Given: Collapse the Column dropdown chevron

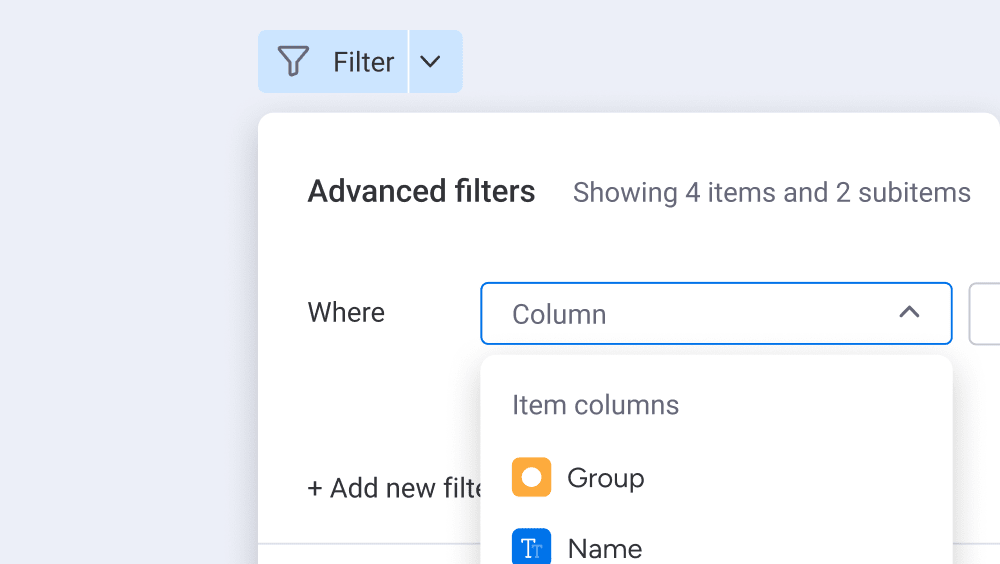Looking at the screenshot, I should pos(909,313).
